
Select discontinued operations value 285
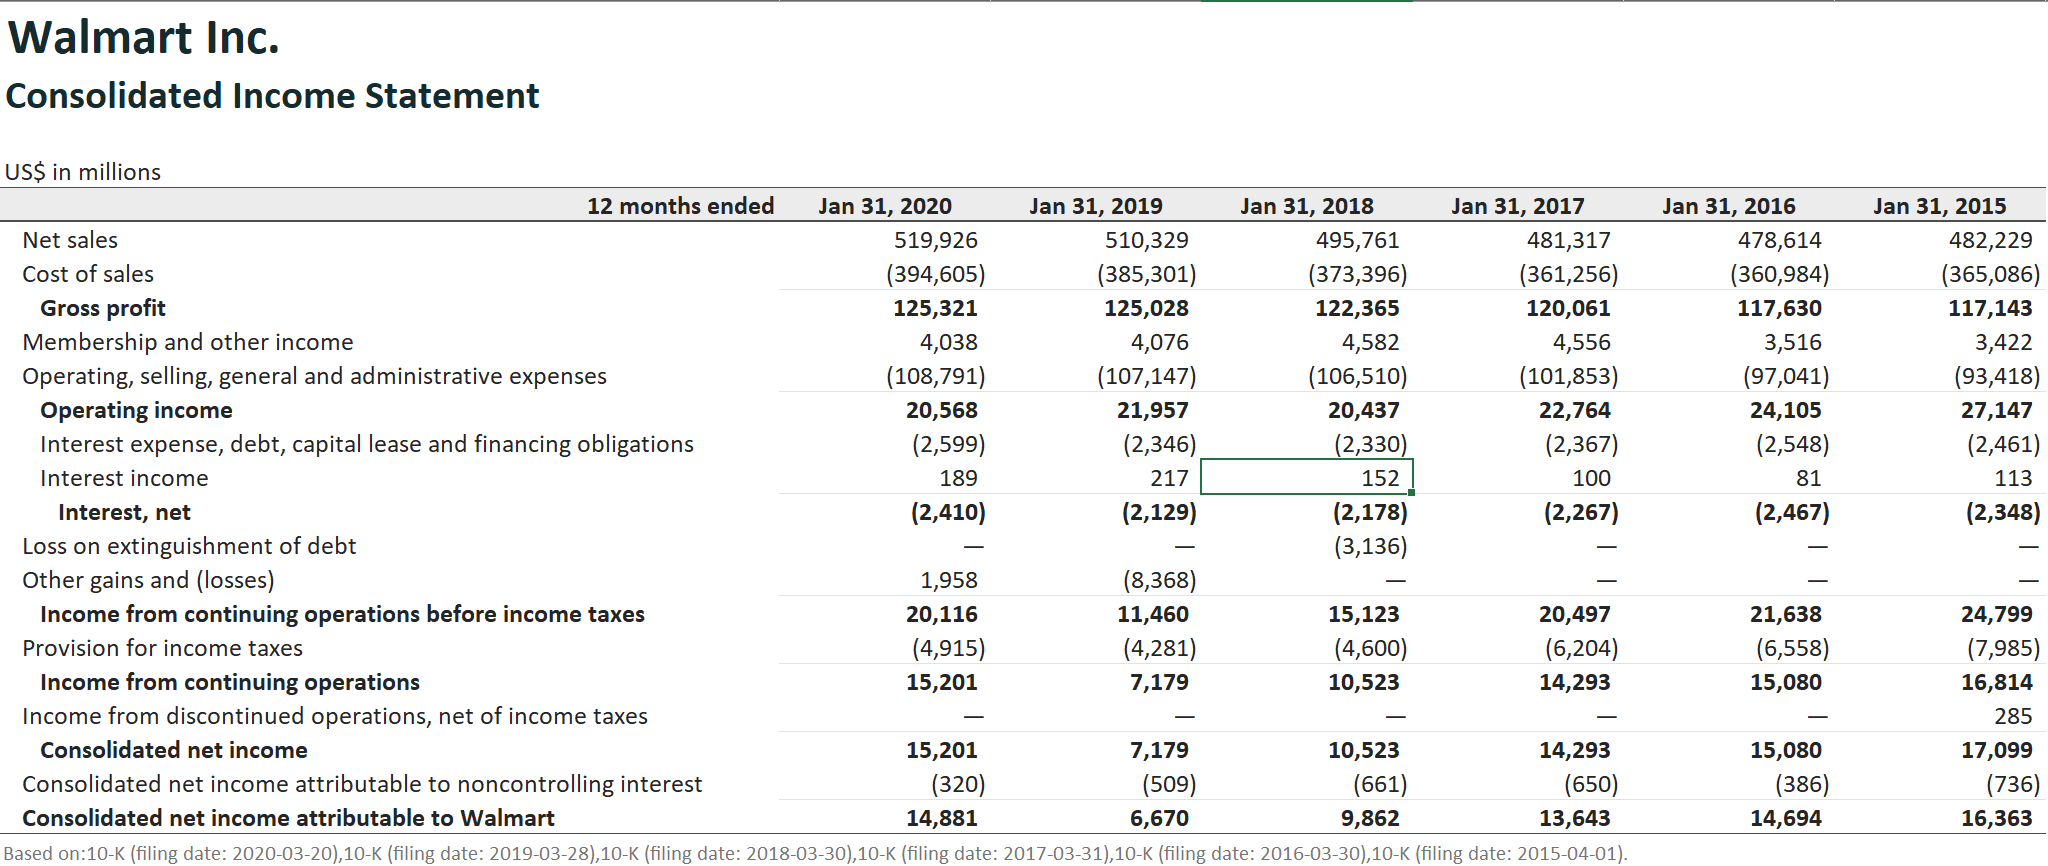coord(2013,716)
